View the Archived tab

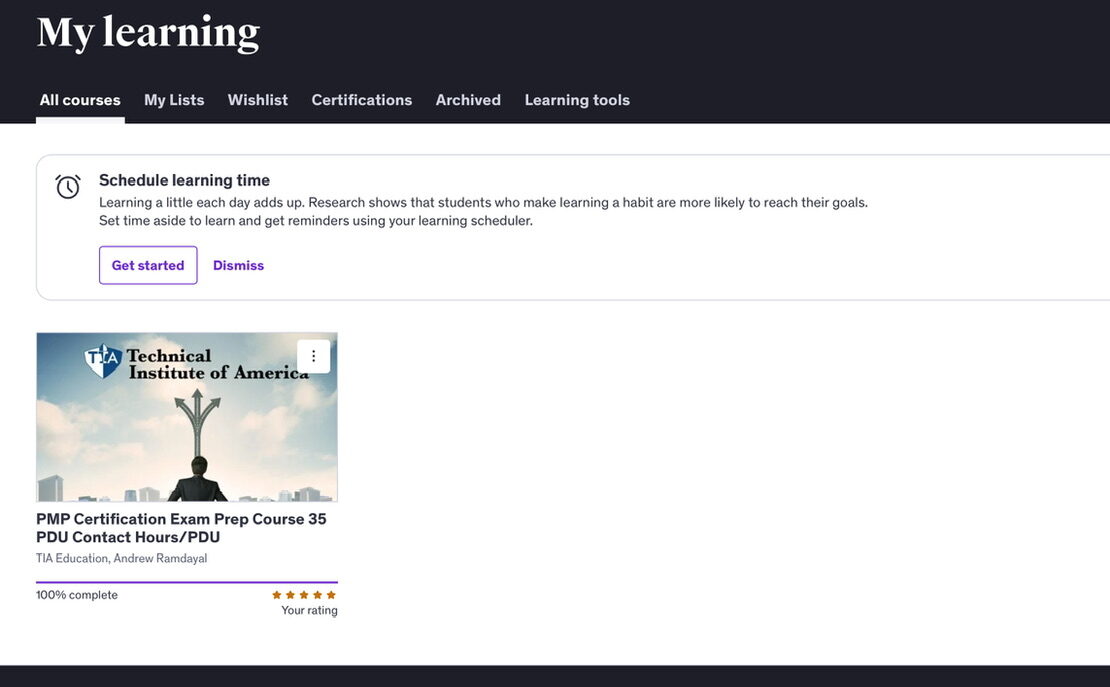(x=468, y=100)
